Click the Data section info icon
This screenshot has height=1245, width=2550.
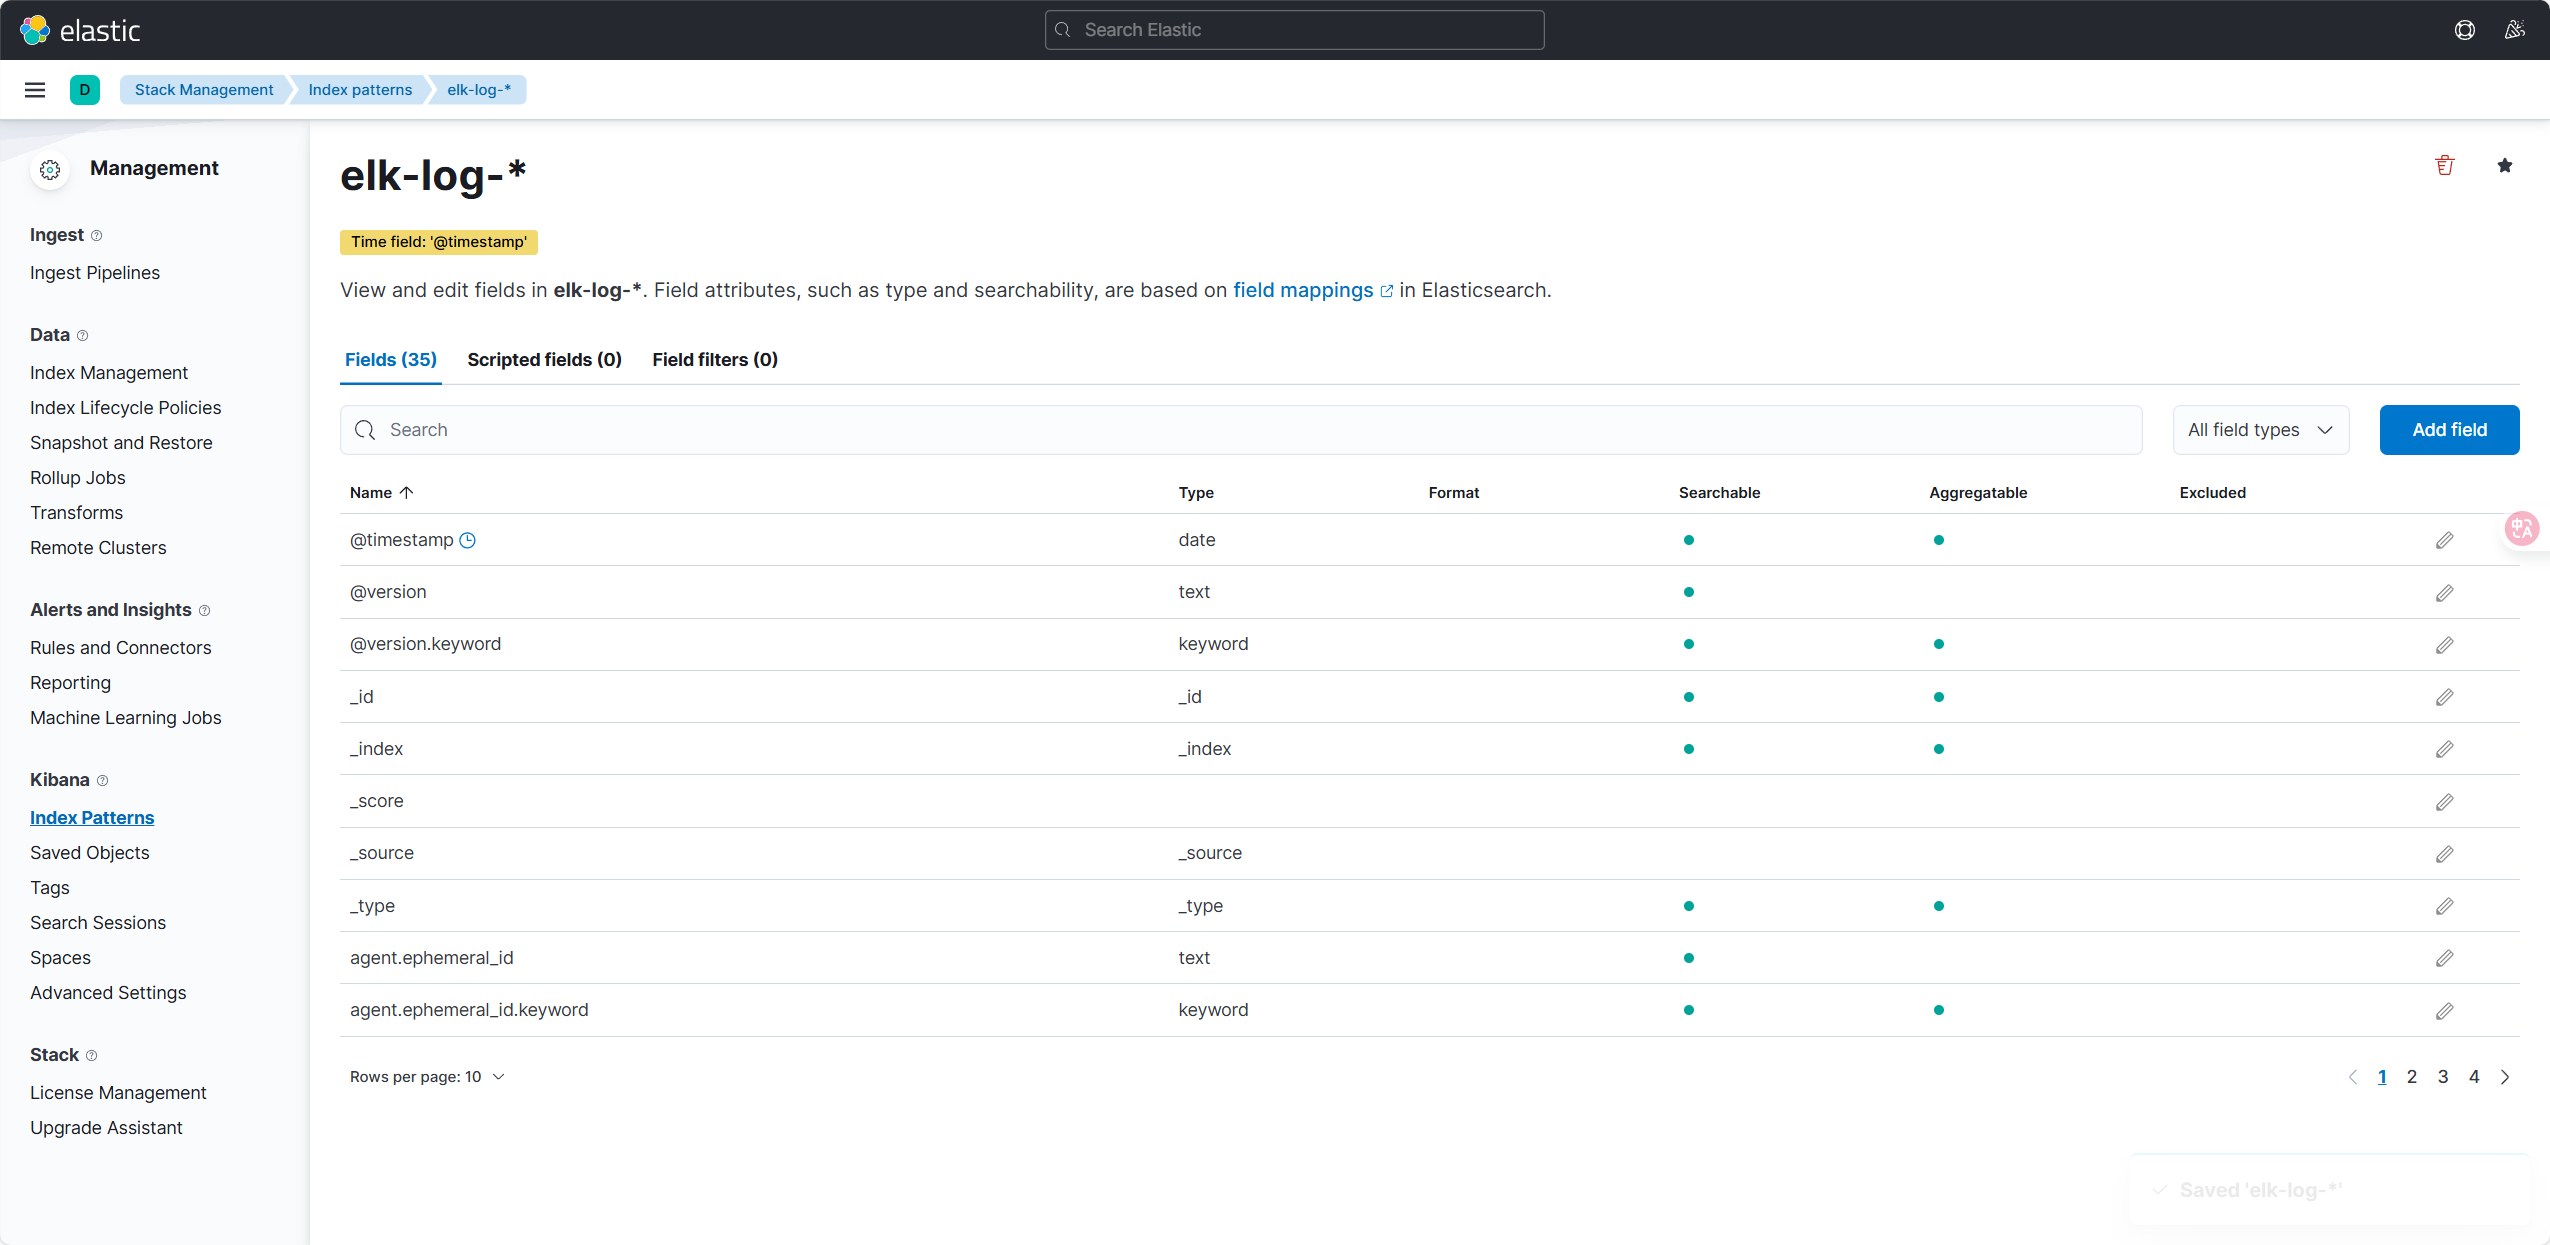83,336
